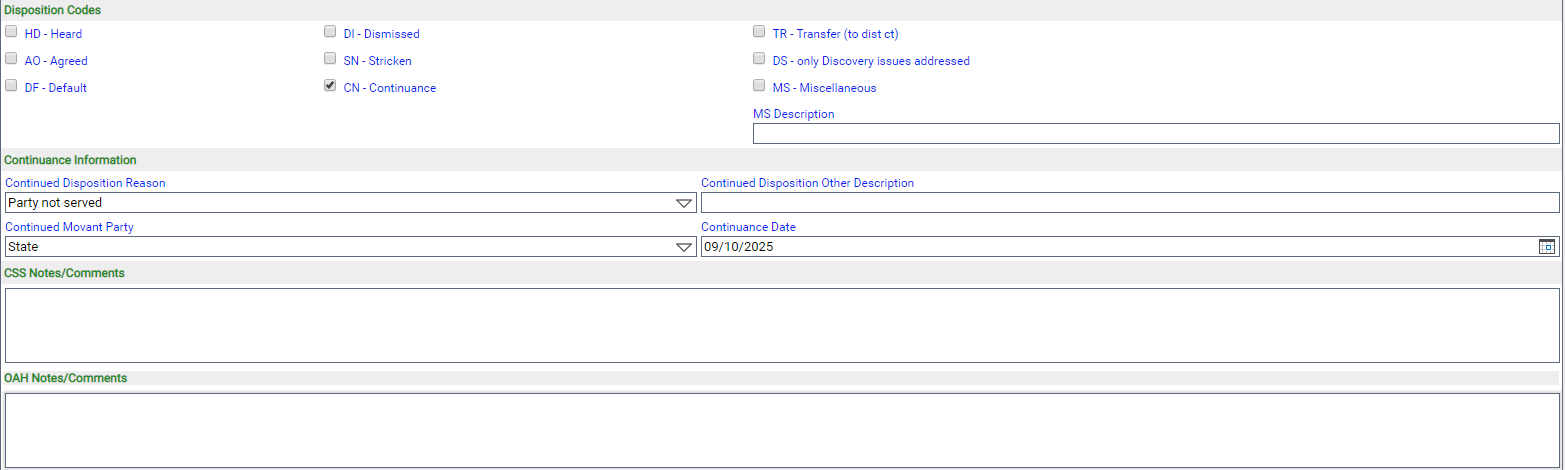Click the 'Continued Disposition Other Description' field label
This screenshot has width=1565, height=470.
coord(807,183)
